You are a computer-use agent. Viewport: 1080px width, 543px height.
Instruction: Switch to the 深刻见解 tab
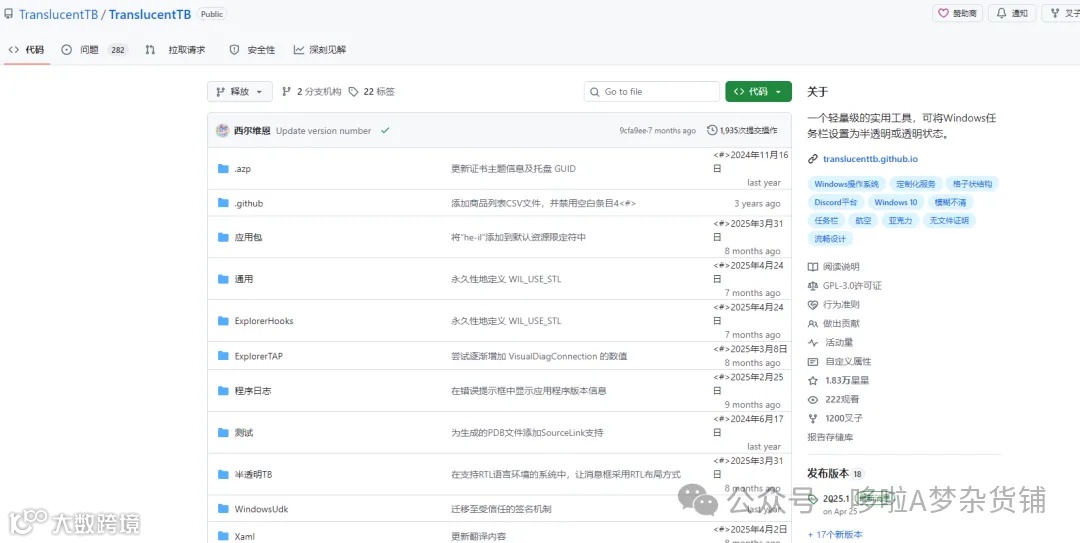click(x=320, y=50)
